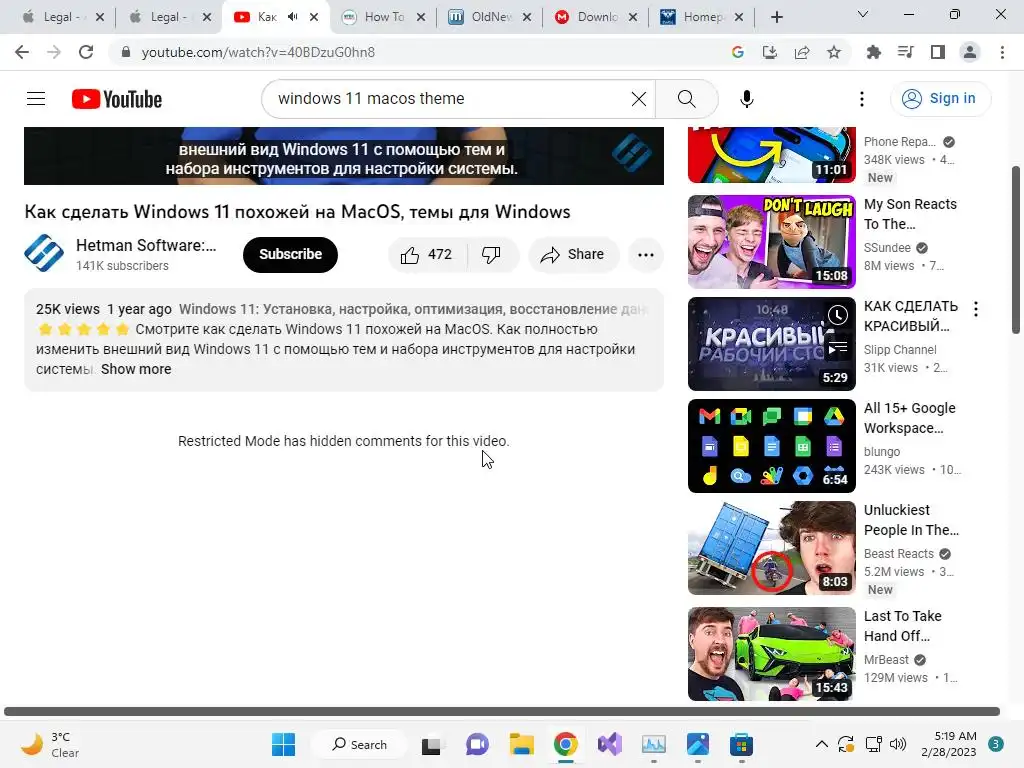Open the Chat app from taskbar
The width and height of the screenshot is (1024, 768).
tap(477, 744)
